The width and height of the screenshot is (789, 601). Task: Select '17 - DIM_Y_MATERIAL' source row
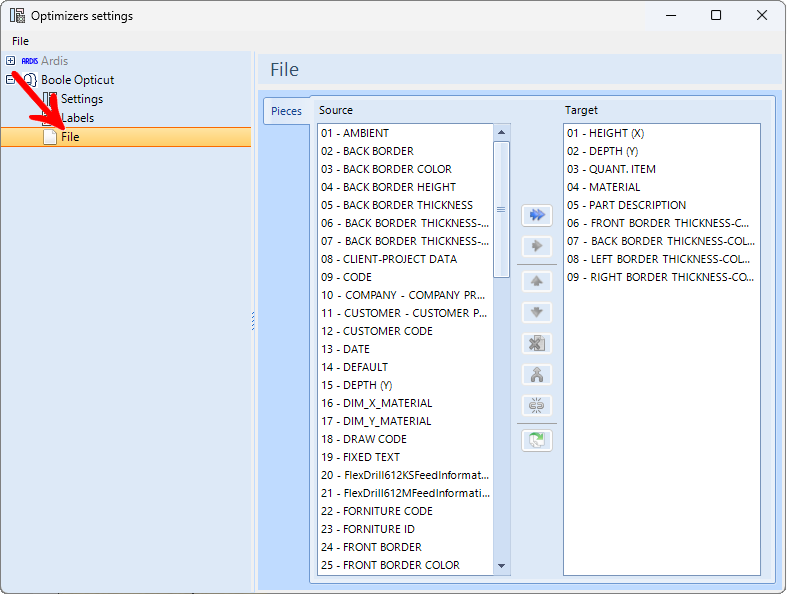tap(406, 421)
